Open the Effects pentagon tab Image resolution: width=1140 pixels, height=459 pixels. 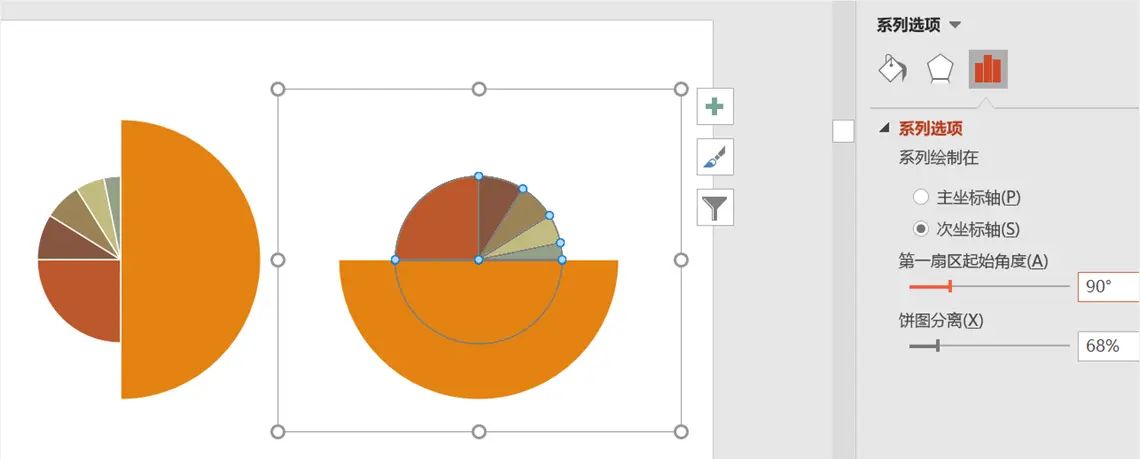tap(939, 70)
